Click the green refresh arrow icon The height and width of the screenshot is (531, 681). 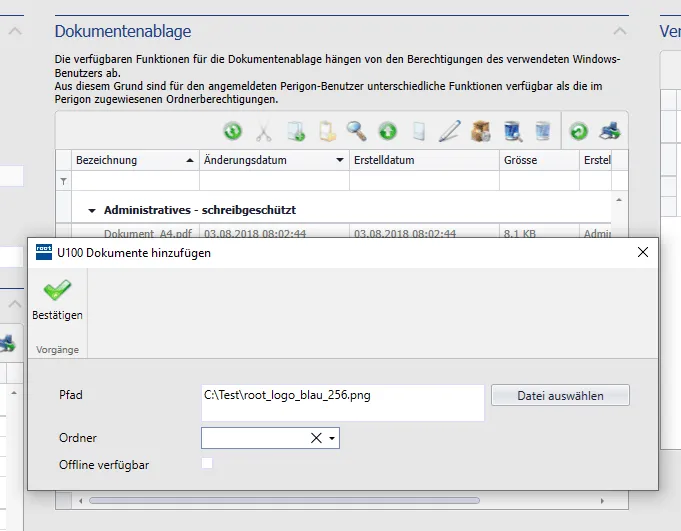(579, 131)
